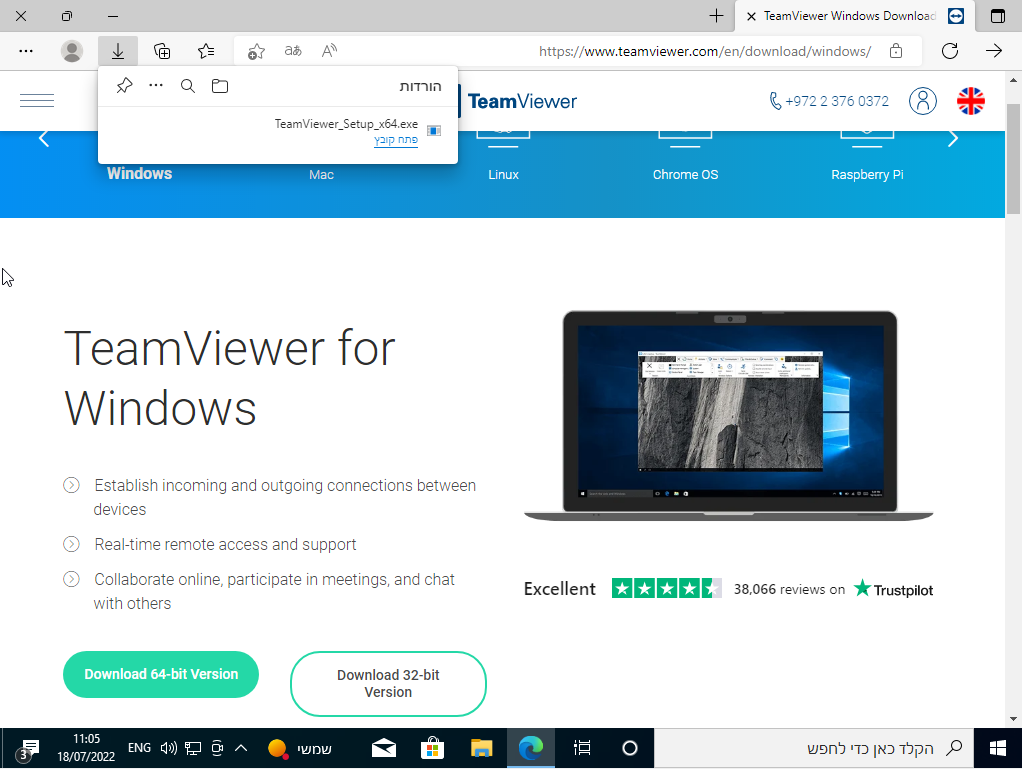
Task: Open Microsoft Store from taskbar
Action: click(x=433, y=748)
